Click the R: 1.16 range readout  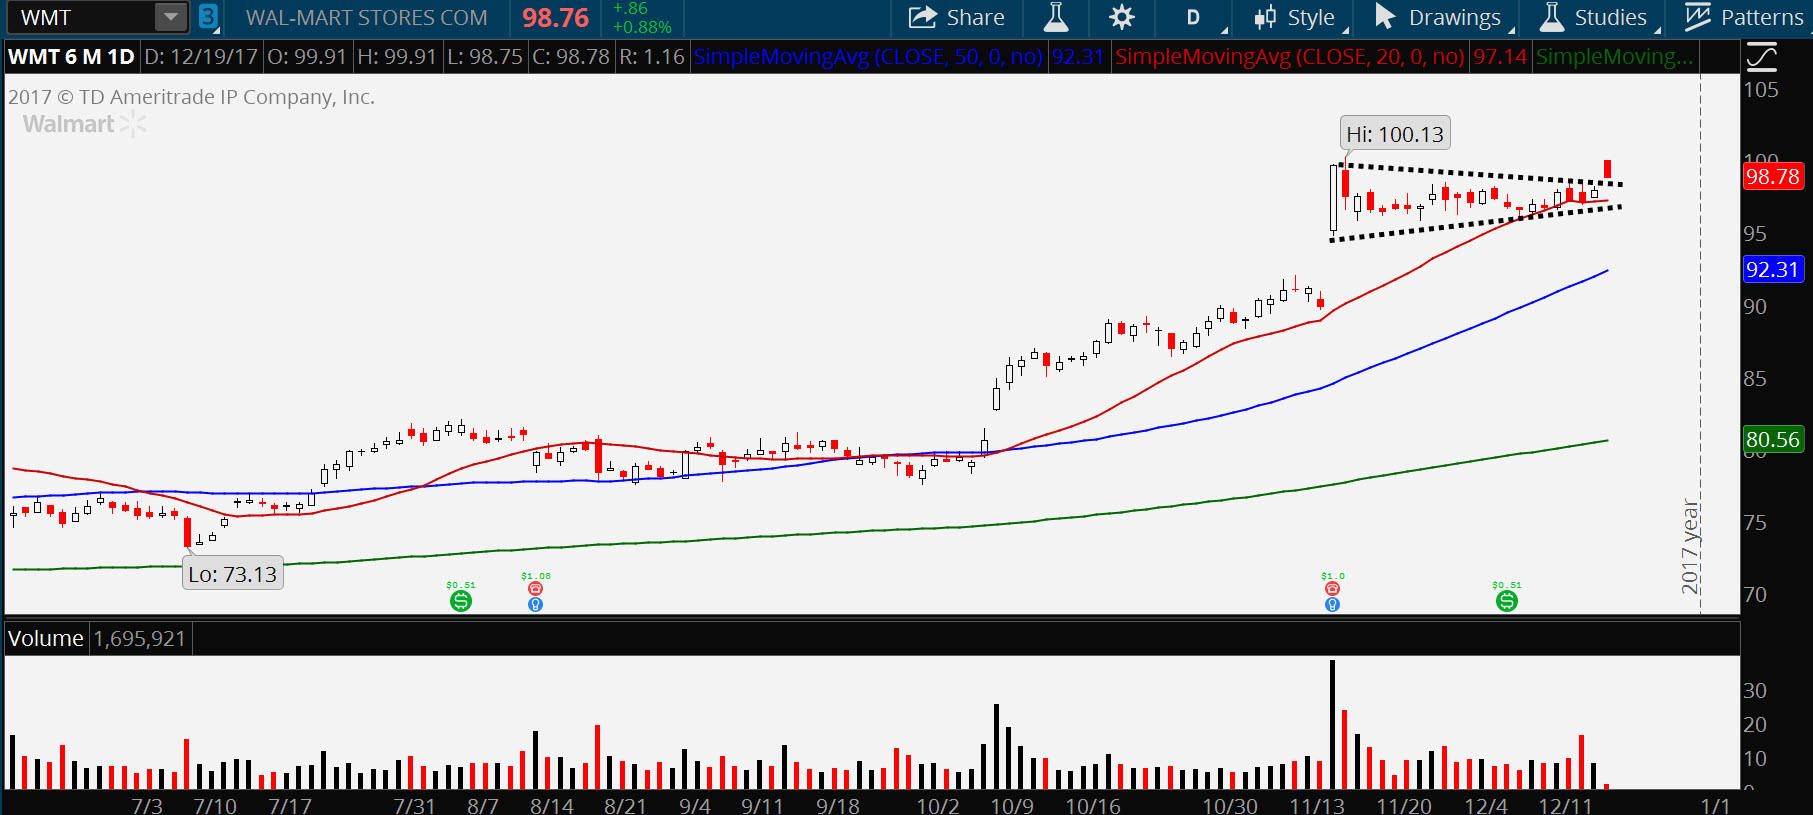[652, 57]
